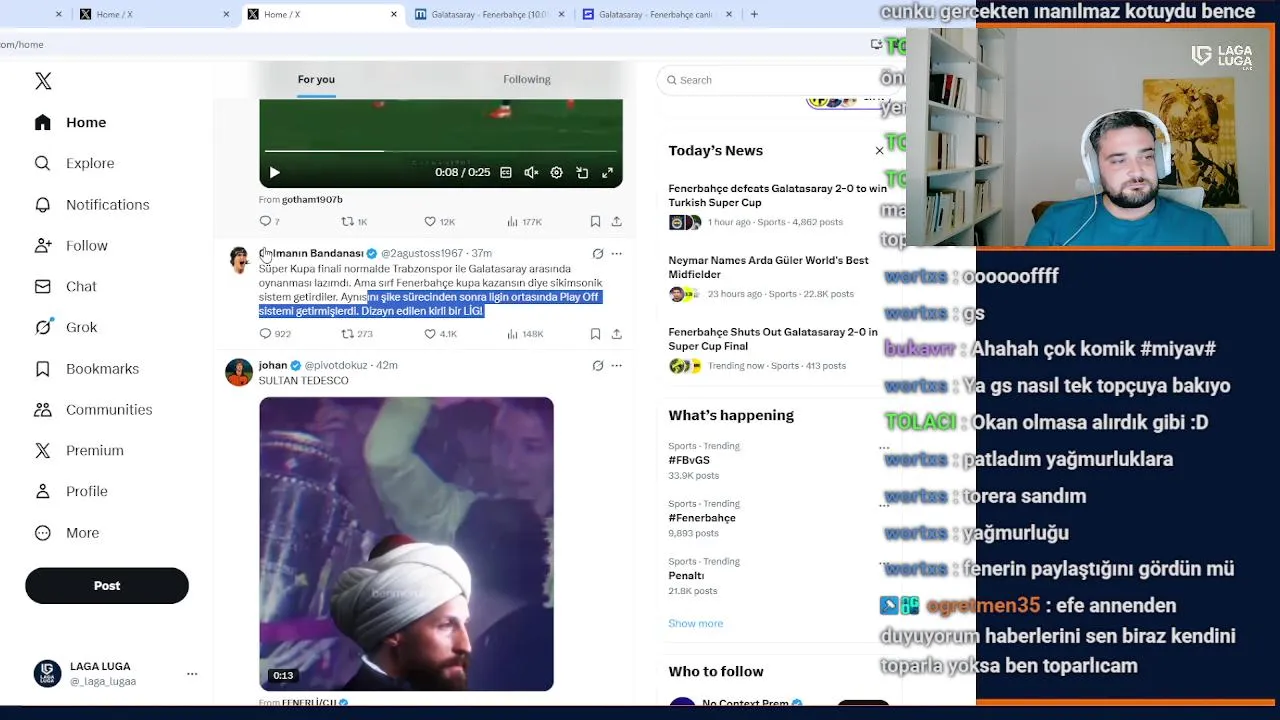Open video player settings gear
This screenshot has width=1280, height=720.
tap(557, 172)
